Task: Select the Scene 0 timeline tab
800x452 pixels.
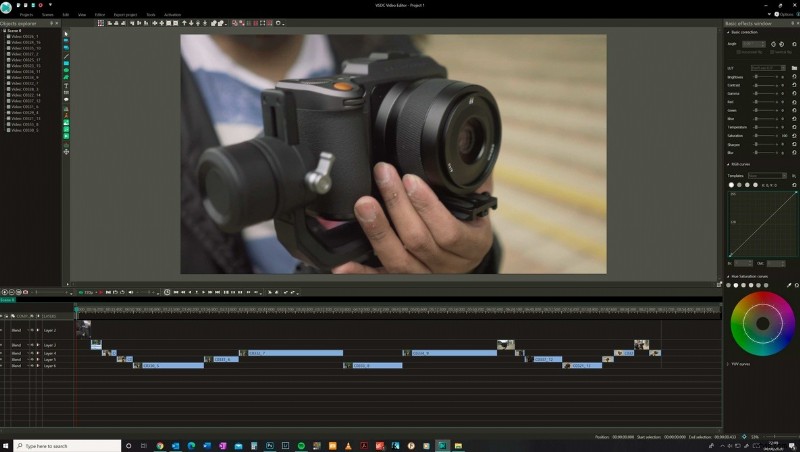Action: pos(8,300)
